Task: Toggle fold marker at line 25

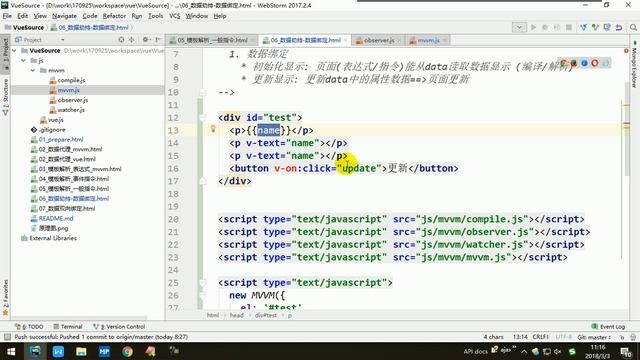Action: click(203, 283)
